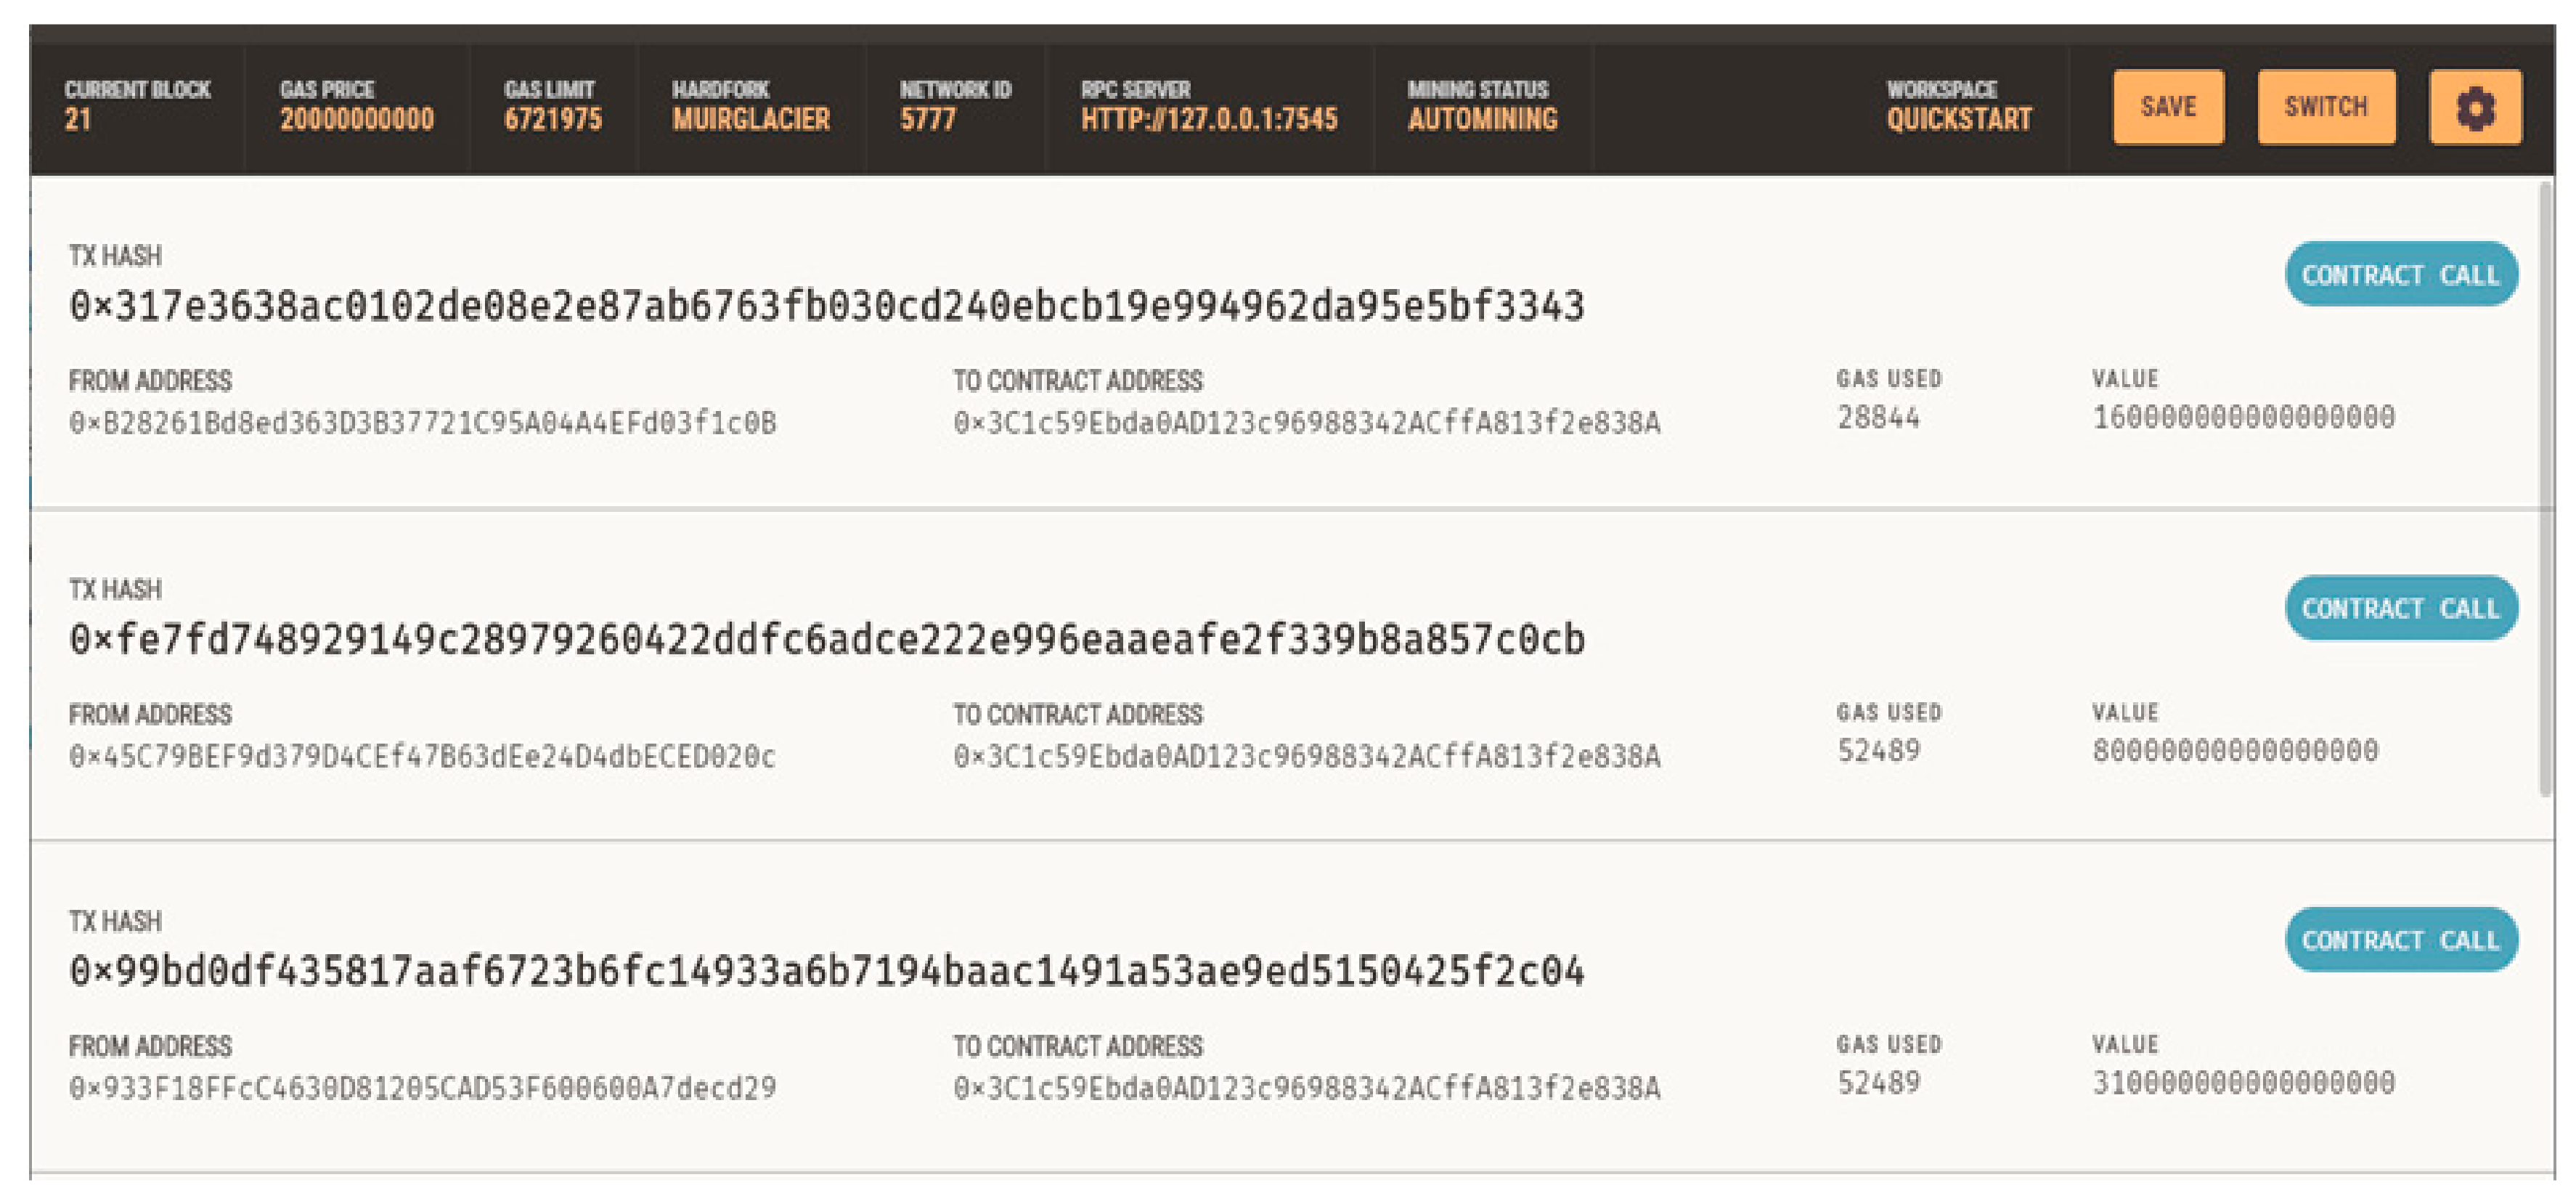Select from address 0x933F18FFcC4630D8
The width and height of the screenshot is (2576, 1188).
(x=422, y=1088)
